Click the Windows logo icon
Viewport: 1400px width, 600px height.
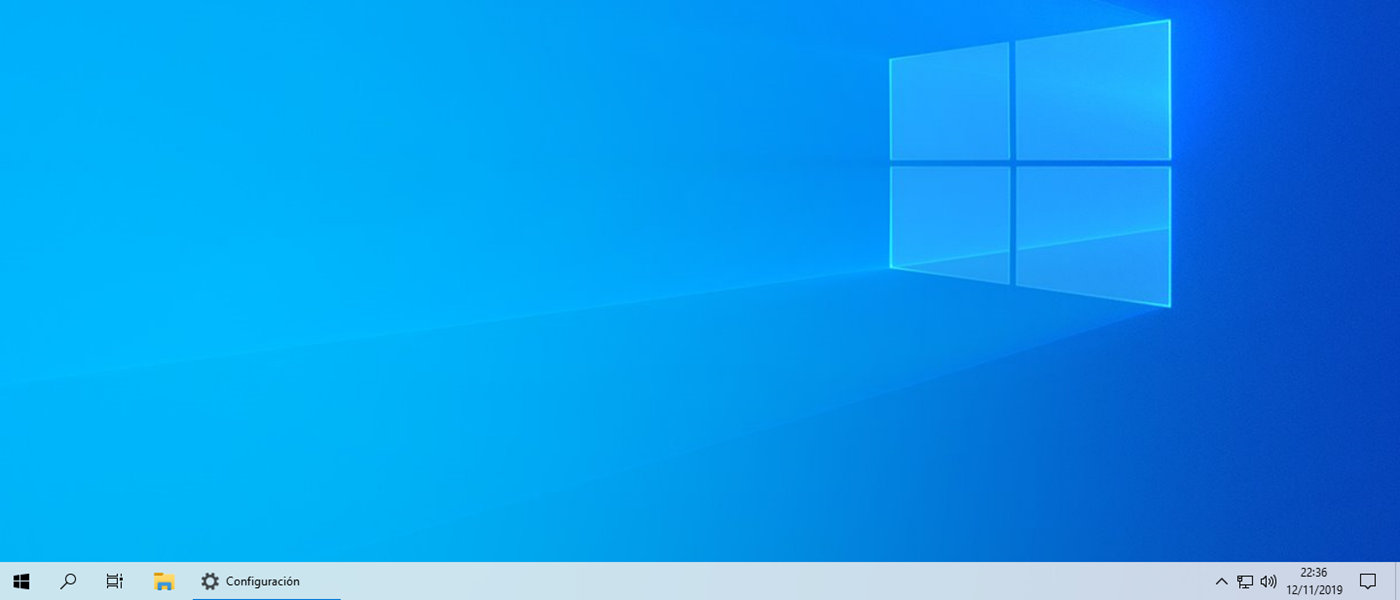point(20,580)
